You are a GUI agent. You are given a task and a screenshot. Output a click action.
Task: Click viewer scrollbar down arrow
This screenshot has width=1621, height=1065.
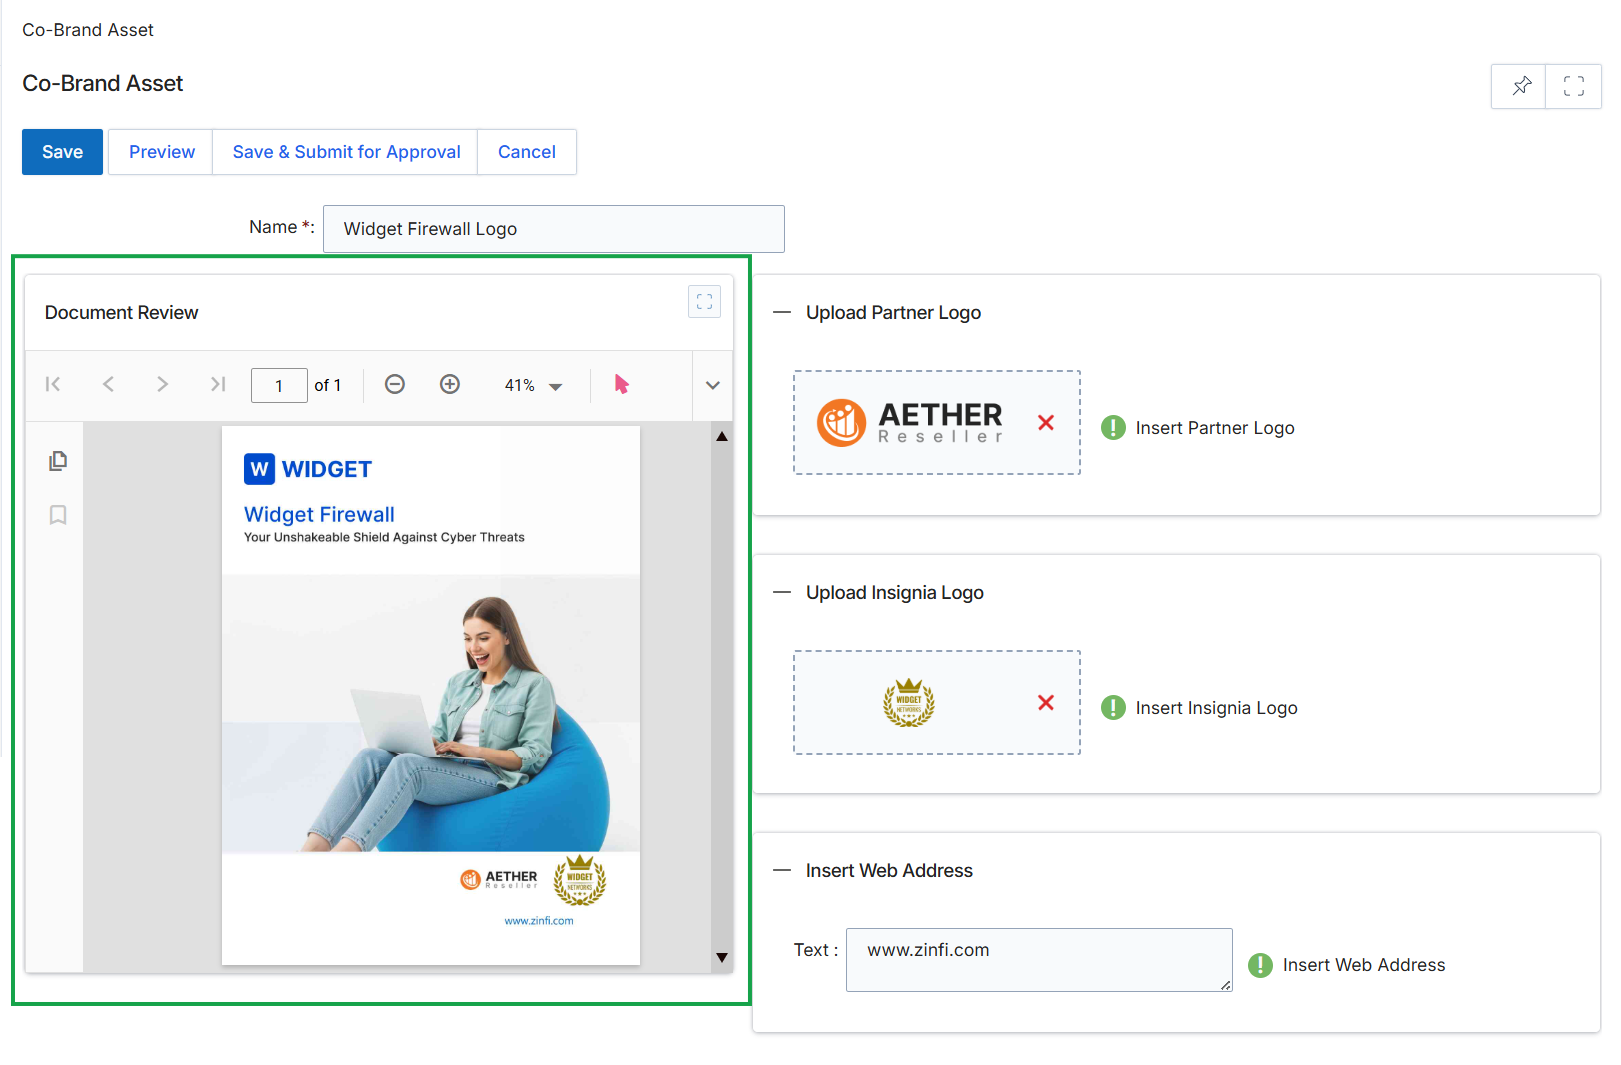722,957
